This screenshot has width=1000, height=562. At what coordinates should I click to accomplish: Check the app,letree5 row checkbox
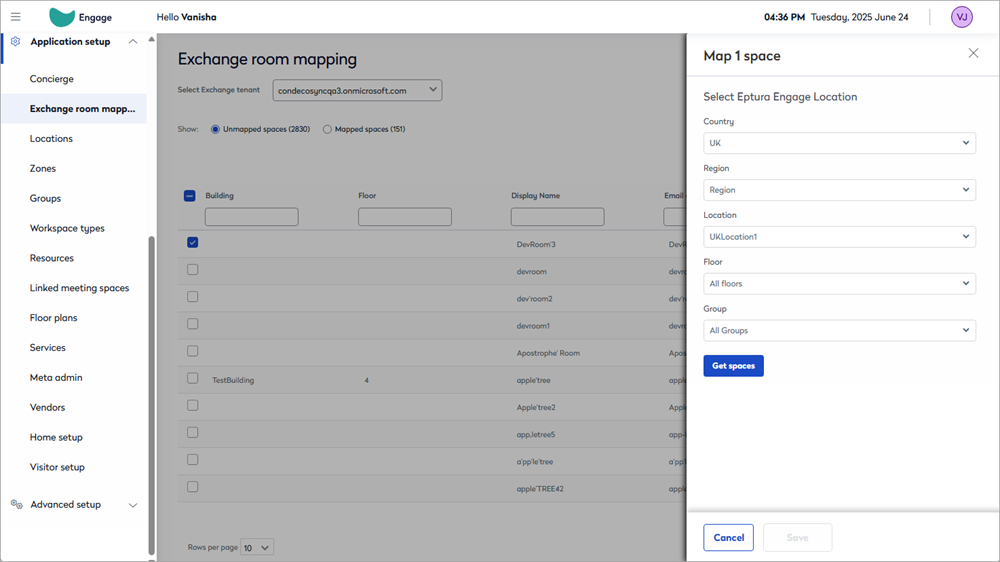(x=193, y=433)
